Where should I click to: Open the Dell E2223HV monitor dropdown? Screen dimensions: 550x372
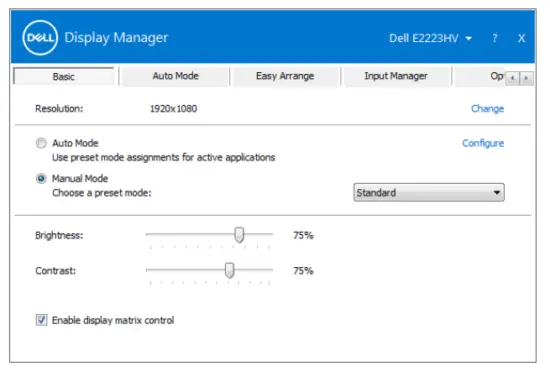coord(430,38)
